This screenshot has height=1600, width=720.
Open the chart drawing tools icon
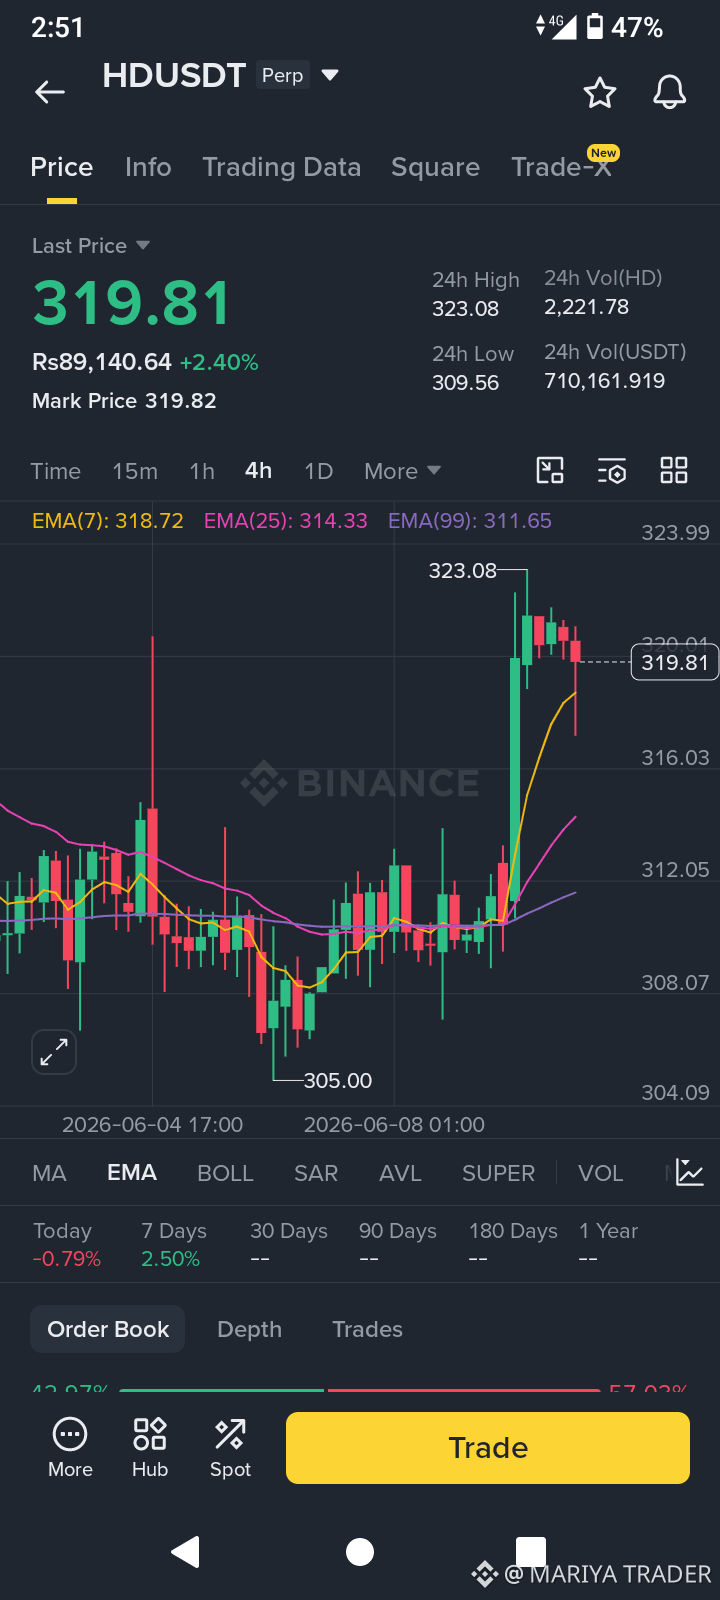point(550,471)
